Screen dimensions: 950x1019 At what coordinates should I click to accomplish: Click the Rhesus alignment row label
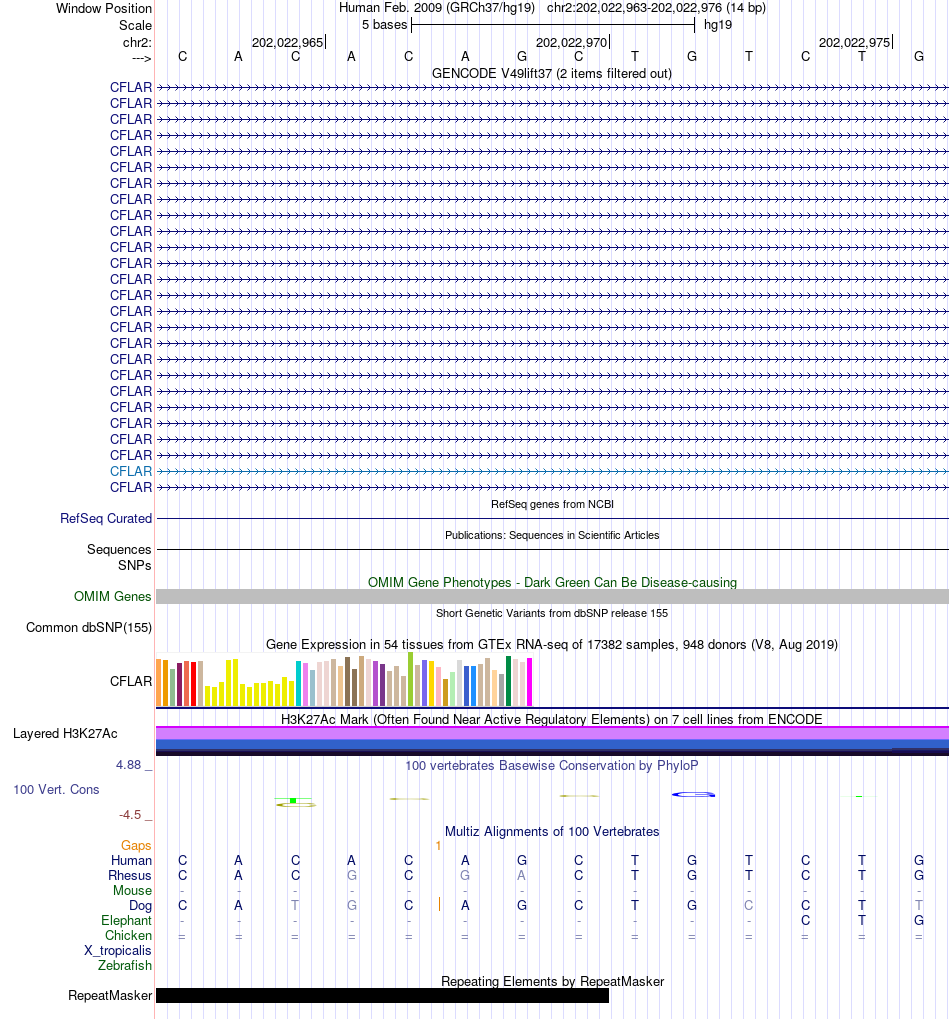pyautogui.click(x=130, y=875)
